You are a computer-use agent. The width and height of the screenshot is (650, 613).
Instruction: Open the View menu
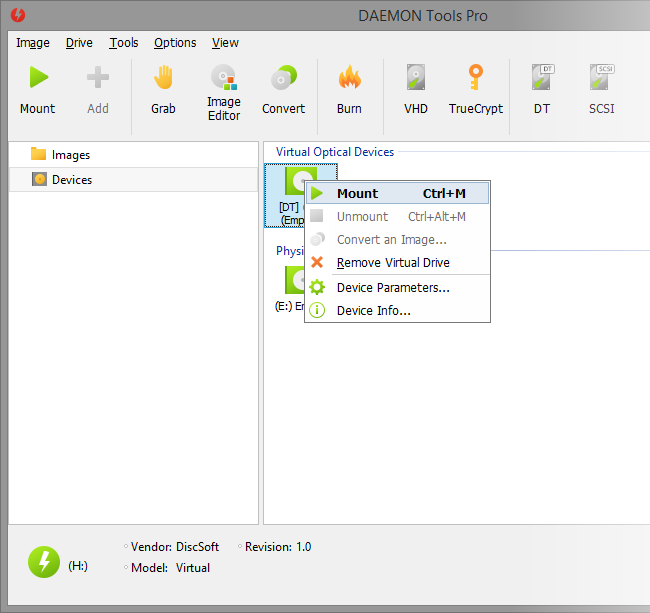click(x=226, y=43)
